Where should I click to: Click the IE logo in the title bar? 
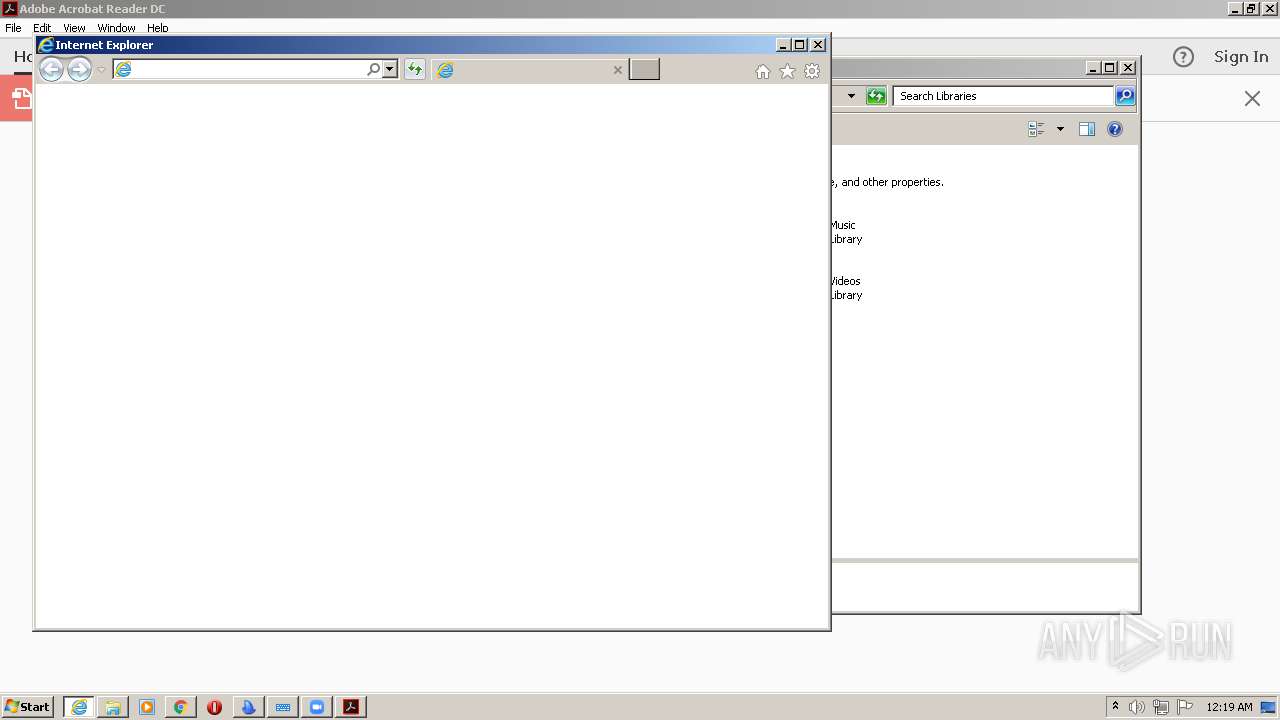pyautogui.click(x=46, y=45)
